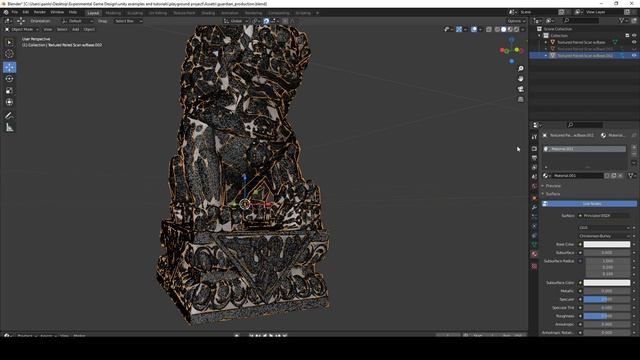Open the File menu
The image size is (640, 360).
[15, 13]
